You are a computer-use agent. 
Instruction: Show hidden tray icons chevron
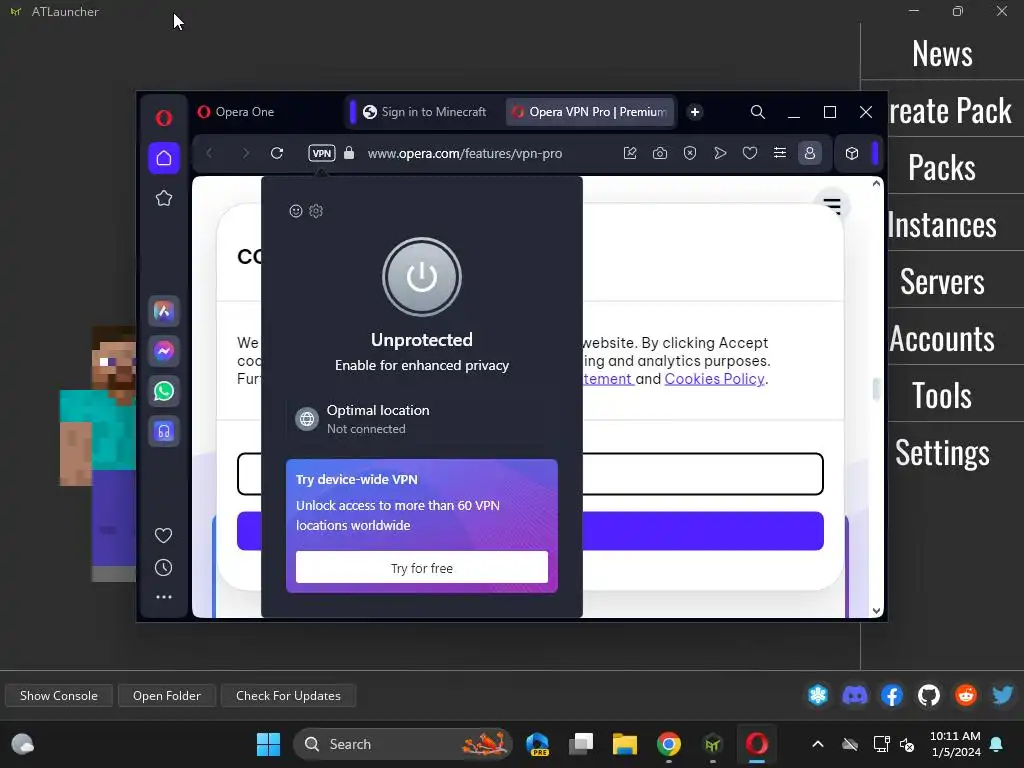click(818, 744)
